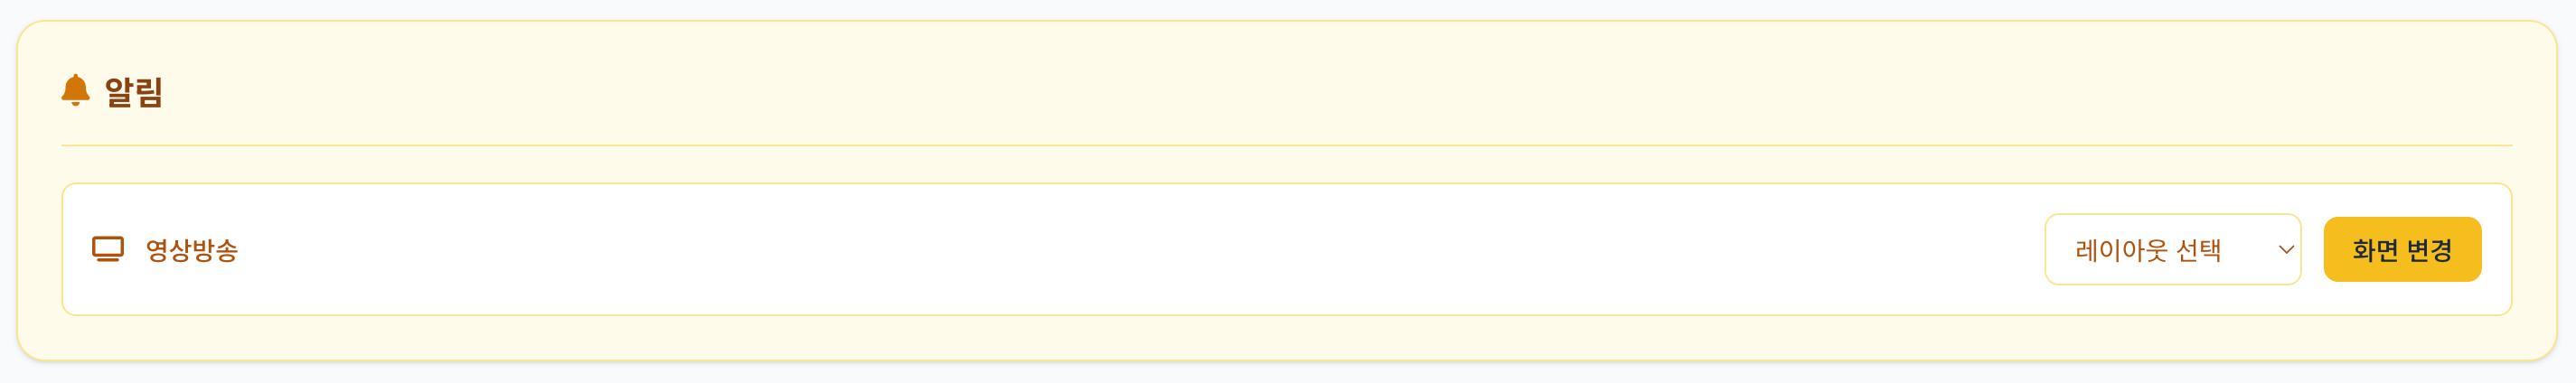Click empty space in the 알림 header area
Image resolution: width=2576 pixels, height=383 pixels.
[x=1200, y=90]
